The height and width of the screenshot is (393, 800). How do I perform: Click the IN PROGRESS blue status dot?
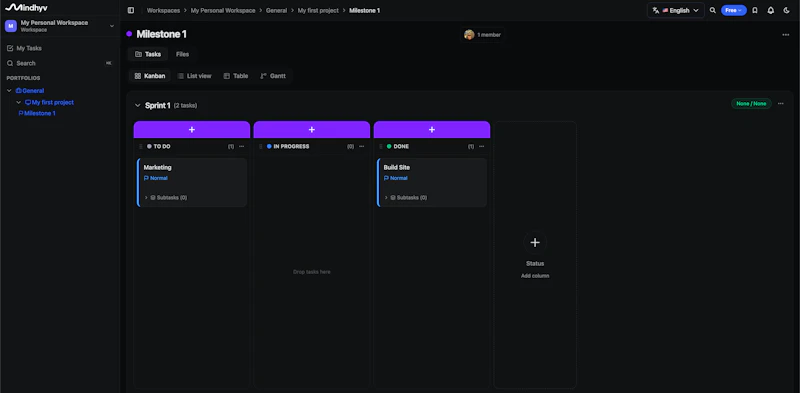coord(269,146)
